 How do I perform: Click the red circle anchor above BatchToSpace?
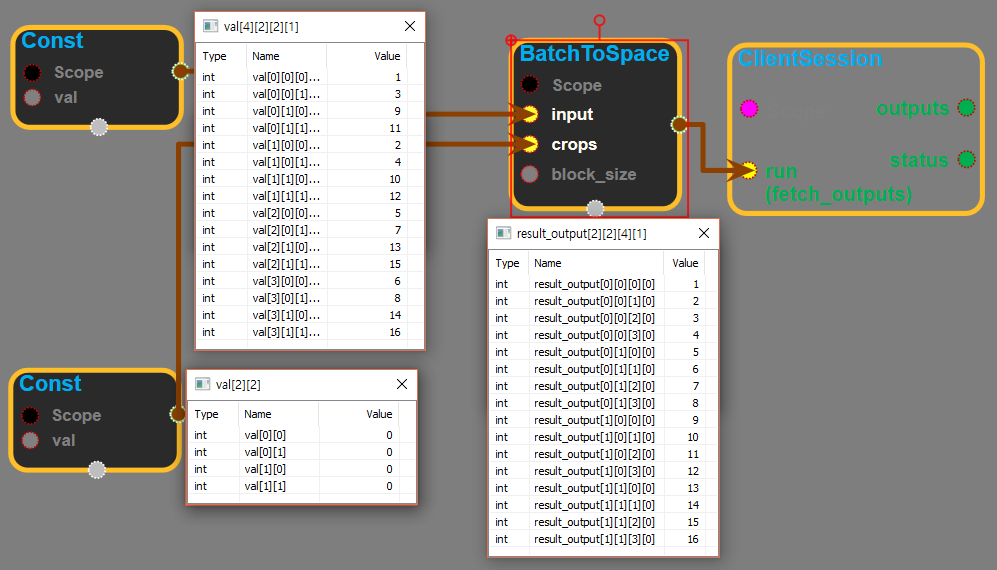[x=600, y=20]
